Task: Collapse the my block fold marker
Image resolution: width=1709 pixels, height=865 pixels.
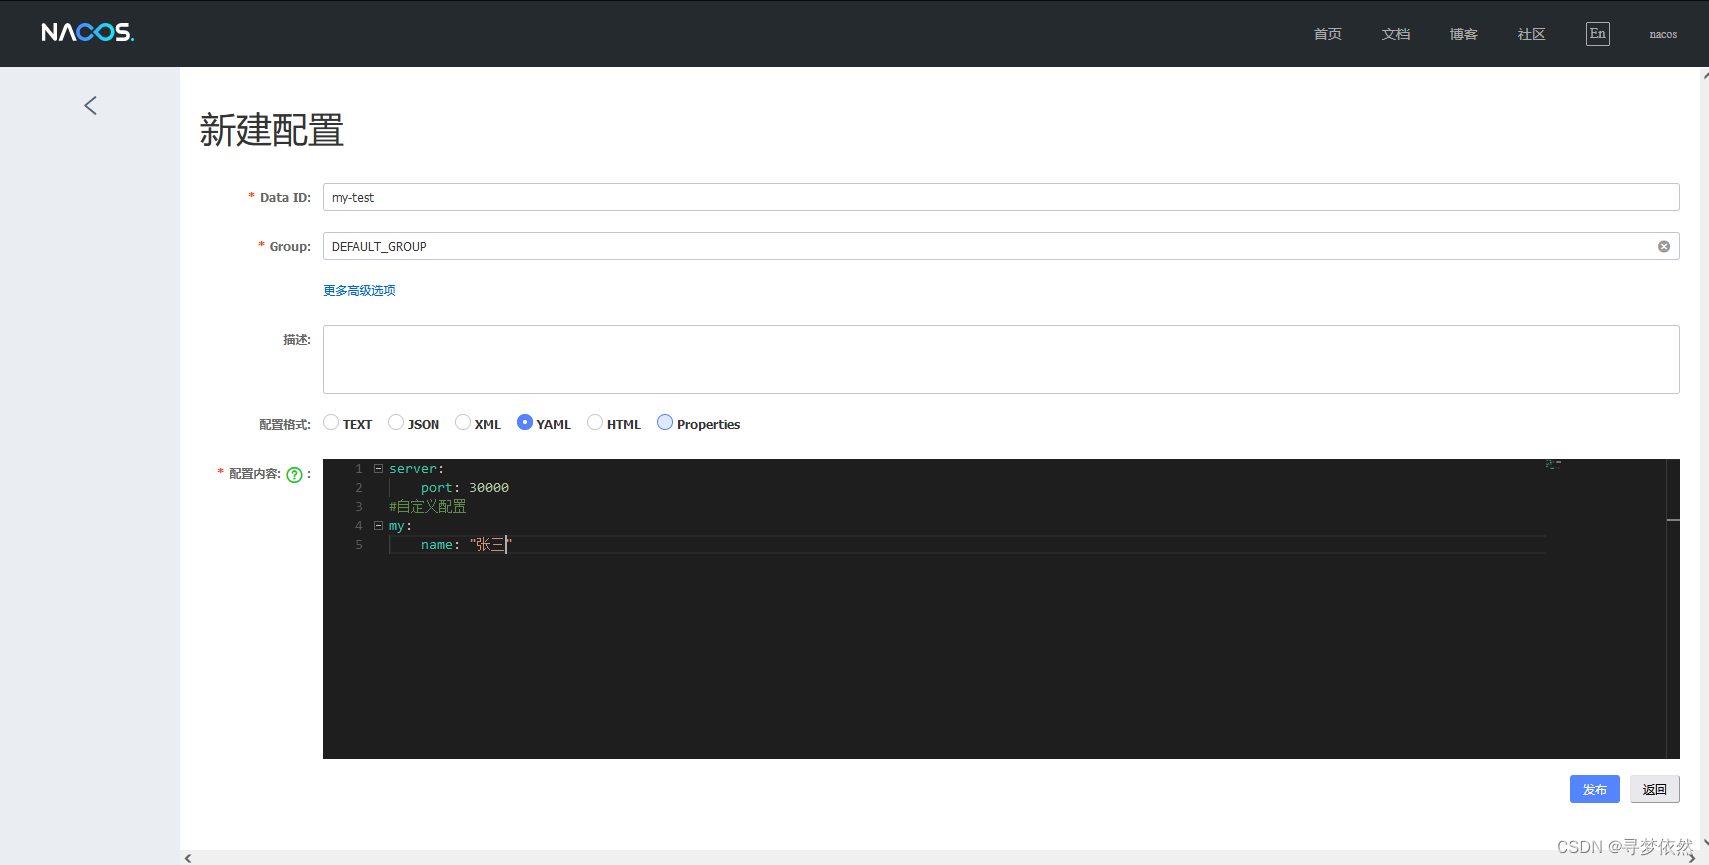Action: [378, 525]
